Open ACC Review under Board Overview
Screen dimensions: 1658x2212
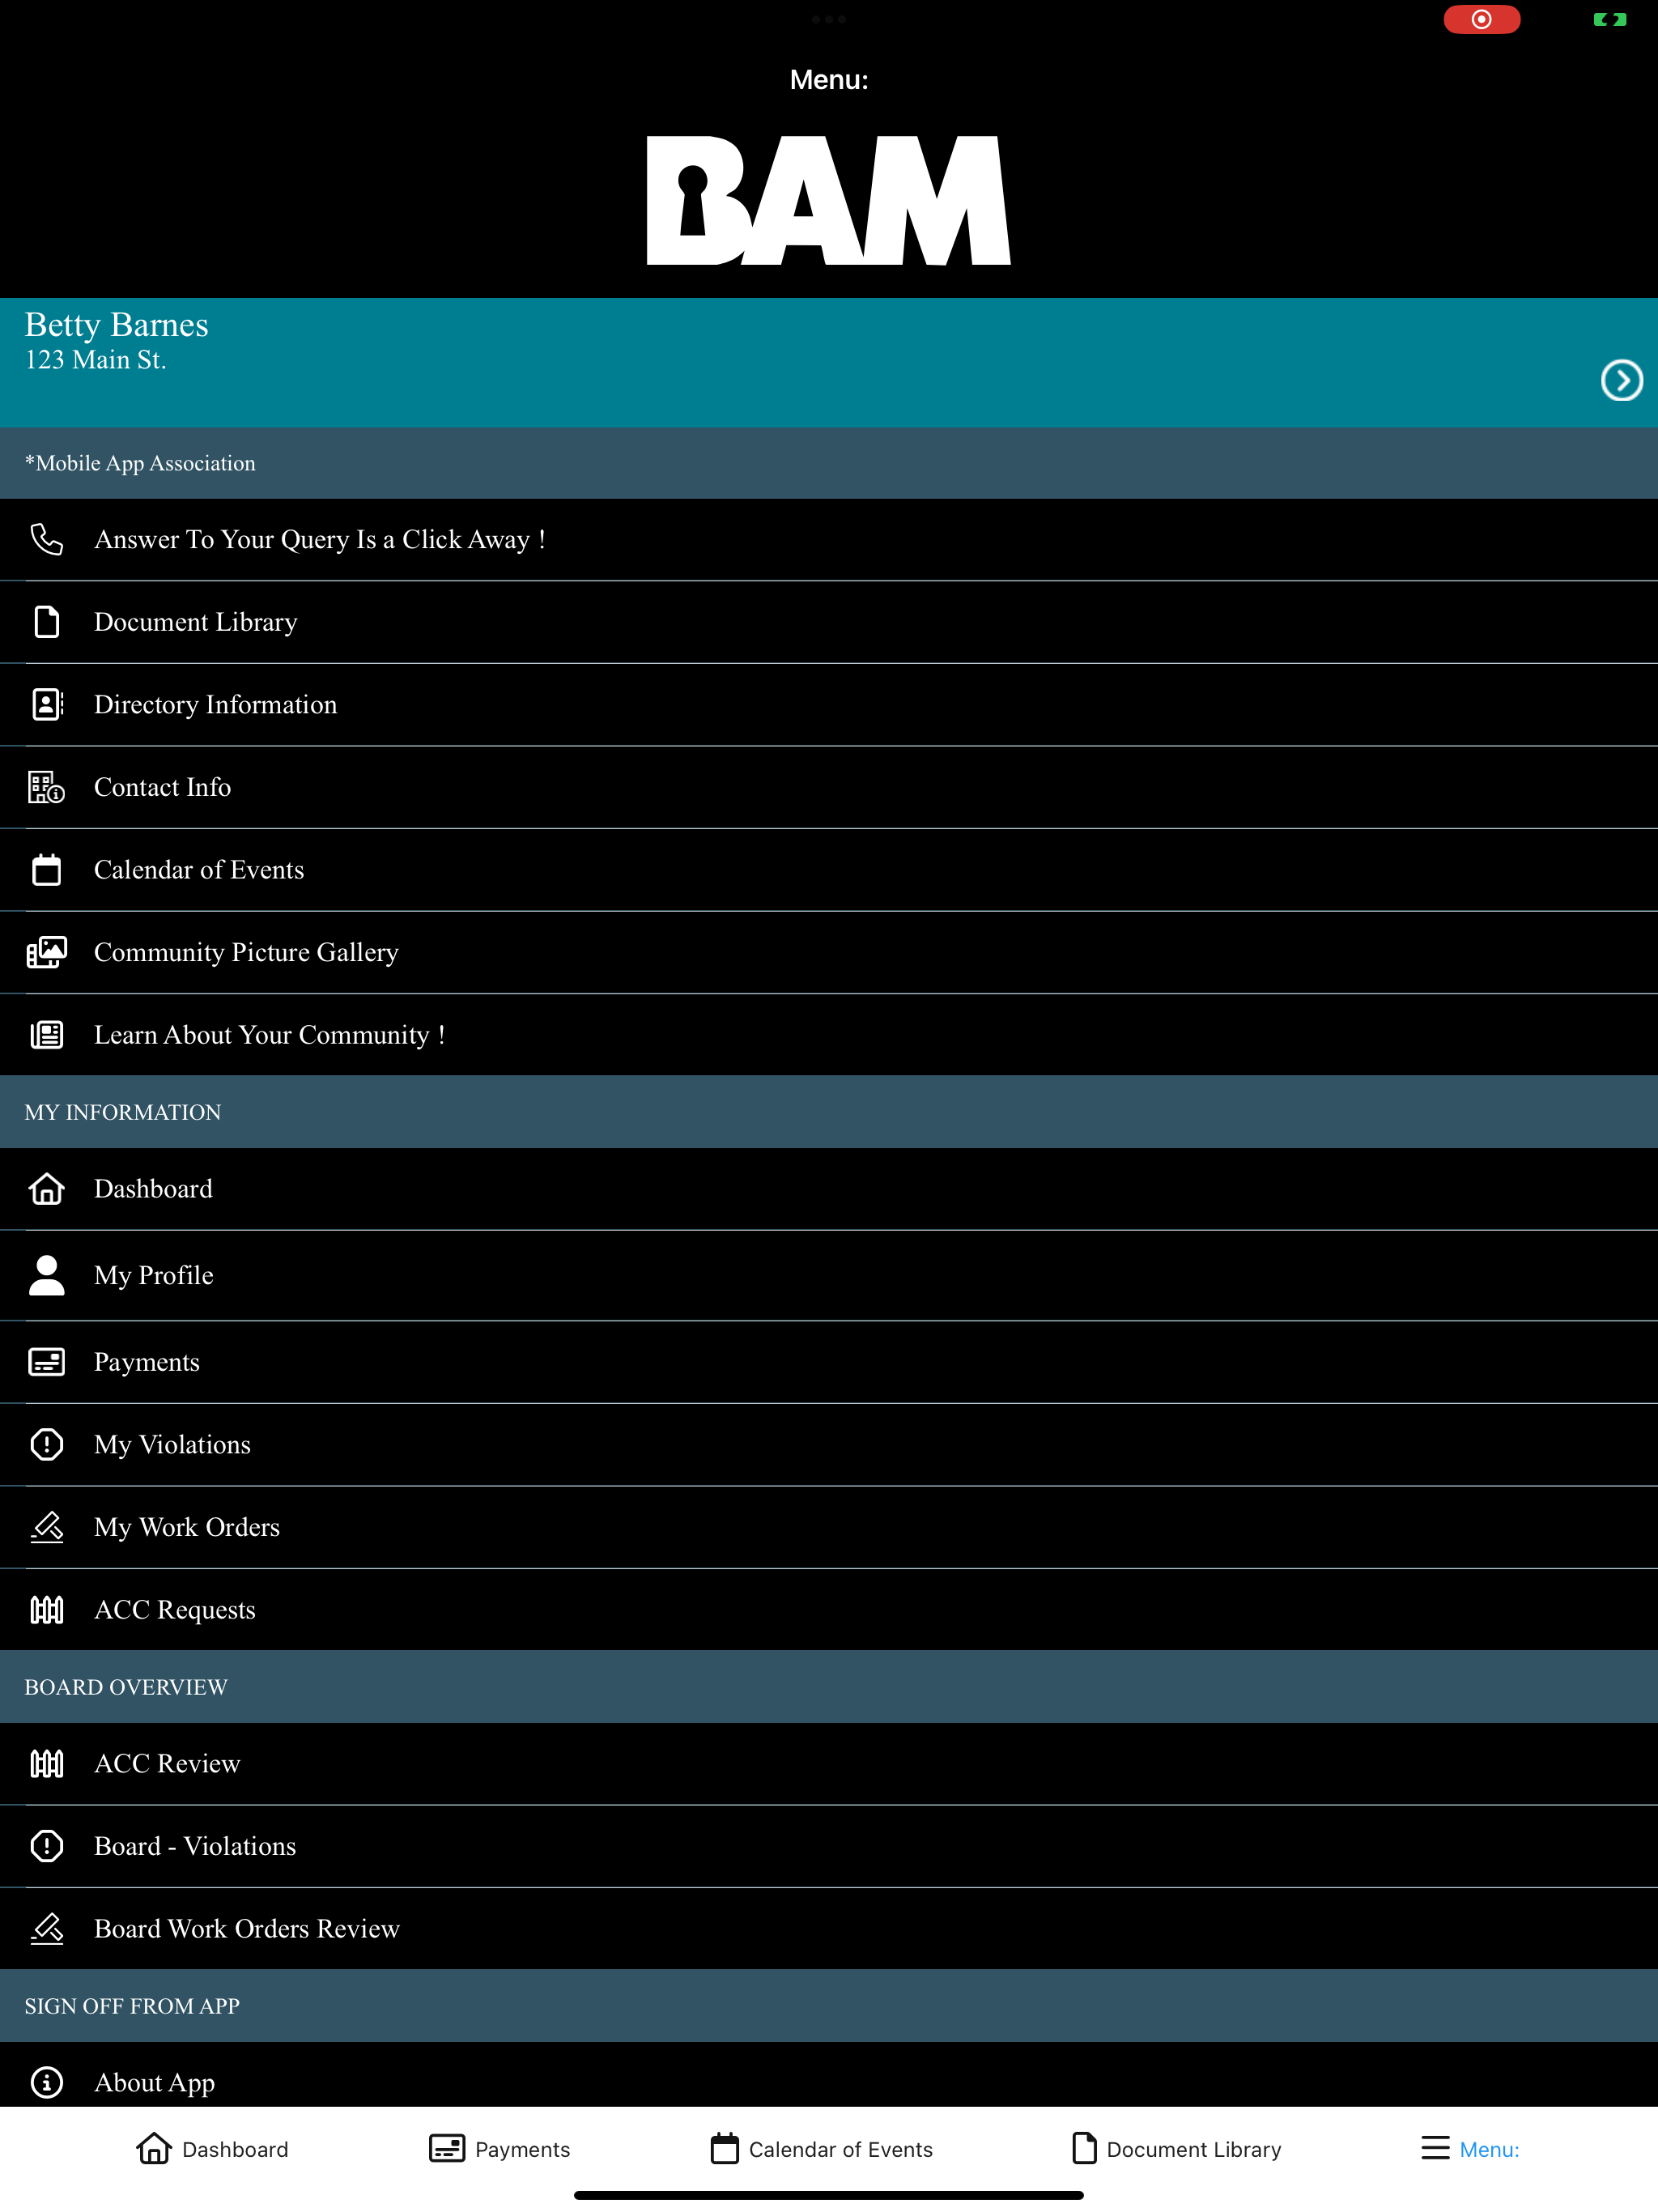[829, 1764]
